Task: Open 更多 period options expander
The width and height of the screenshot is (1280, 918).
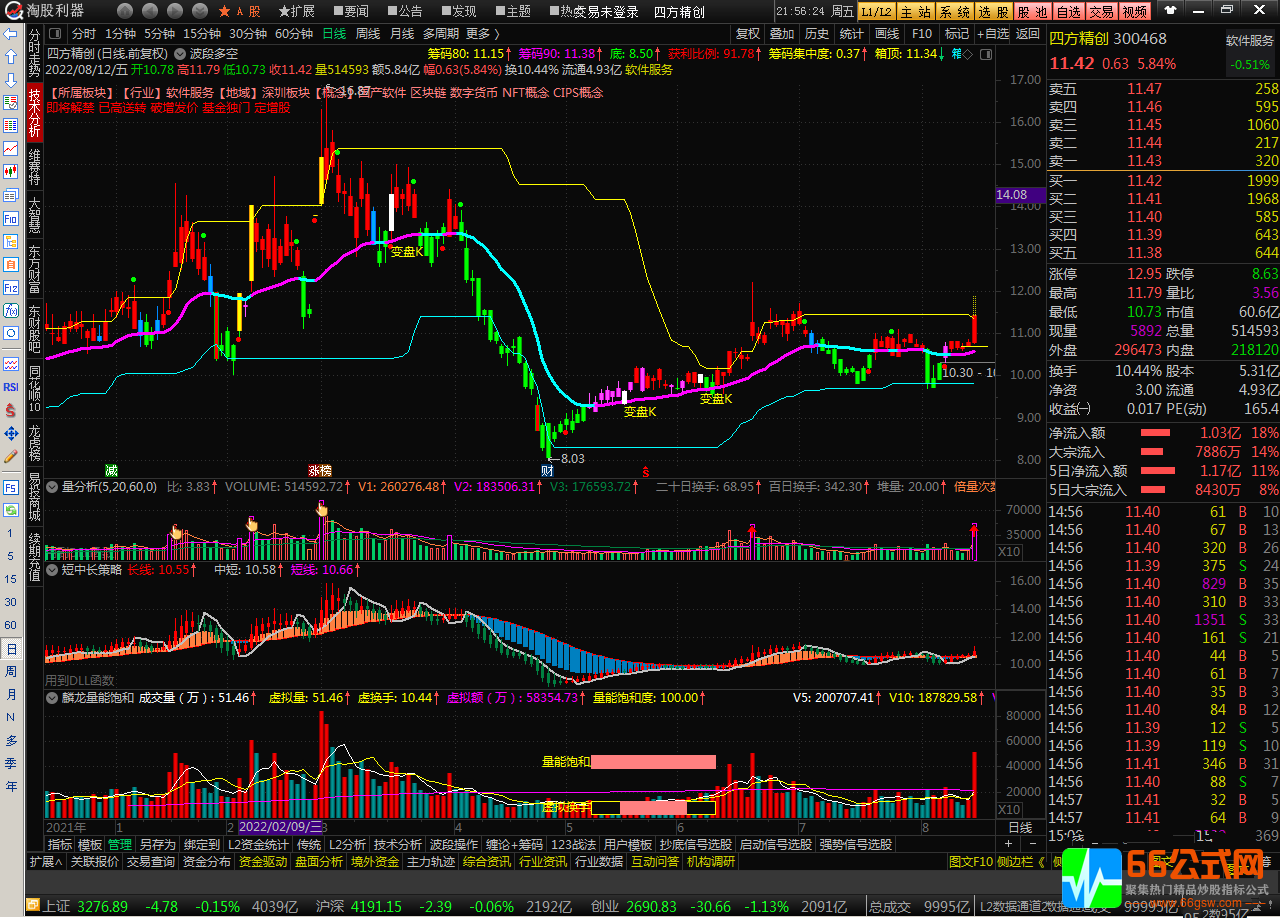Action: pos(483,33)
